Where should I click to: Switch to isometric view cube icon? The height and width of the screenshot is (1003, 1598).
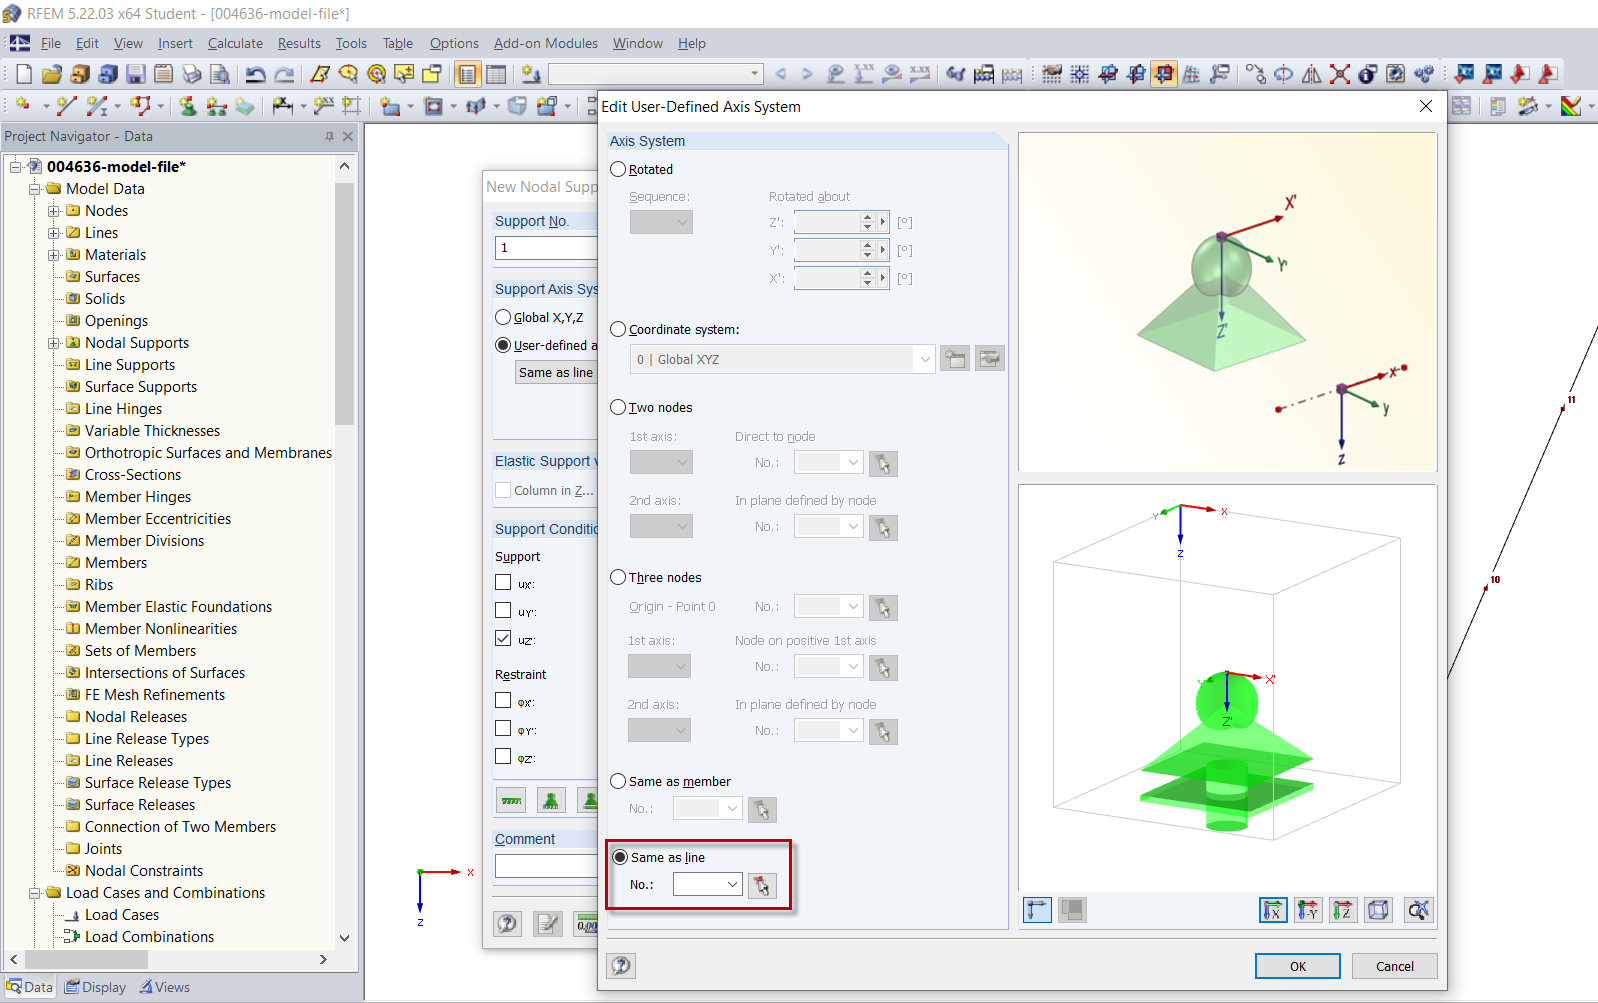point(1378,910)
